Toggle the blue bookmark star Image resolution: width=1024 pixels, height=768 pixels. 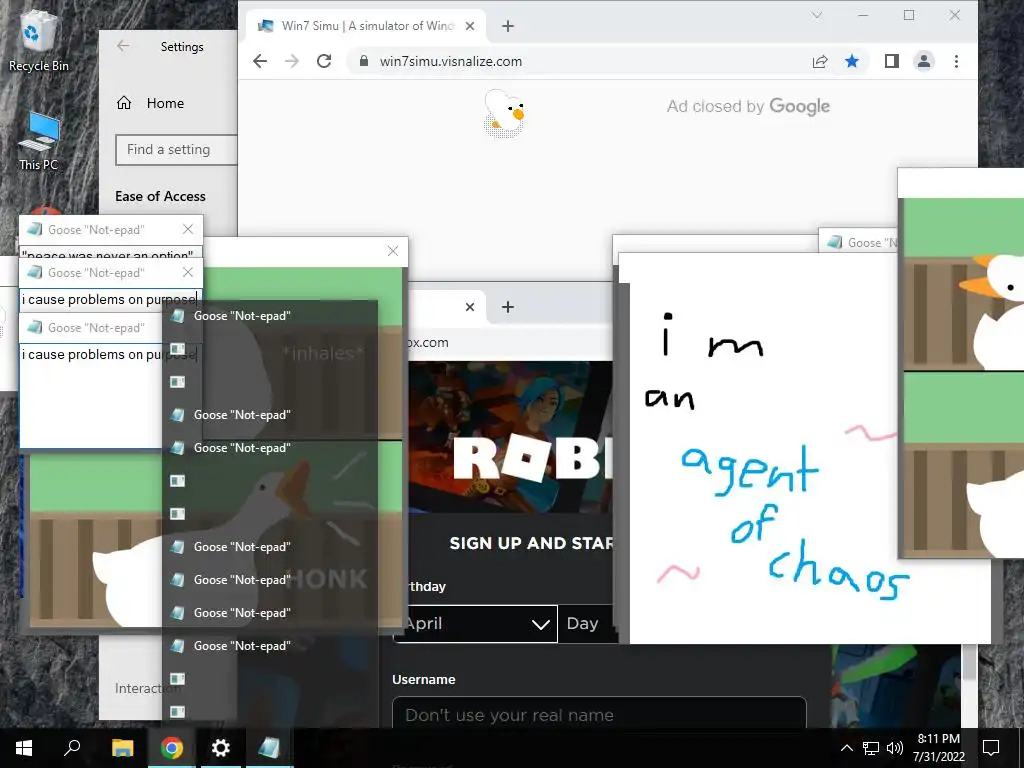(852, 61)
